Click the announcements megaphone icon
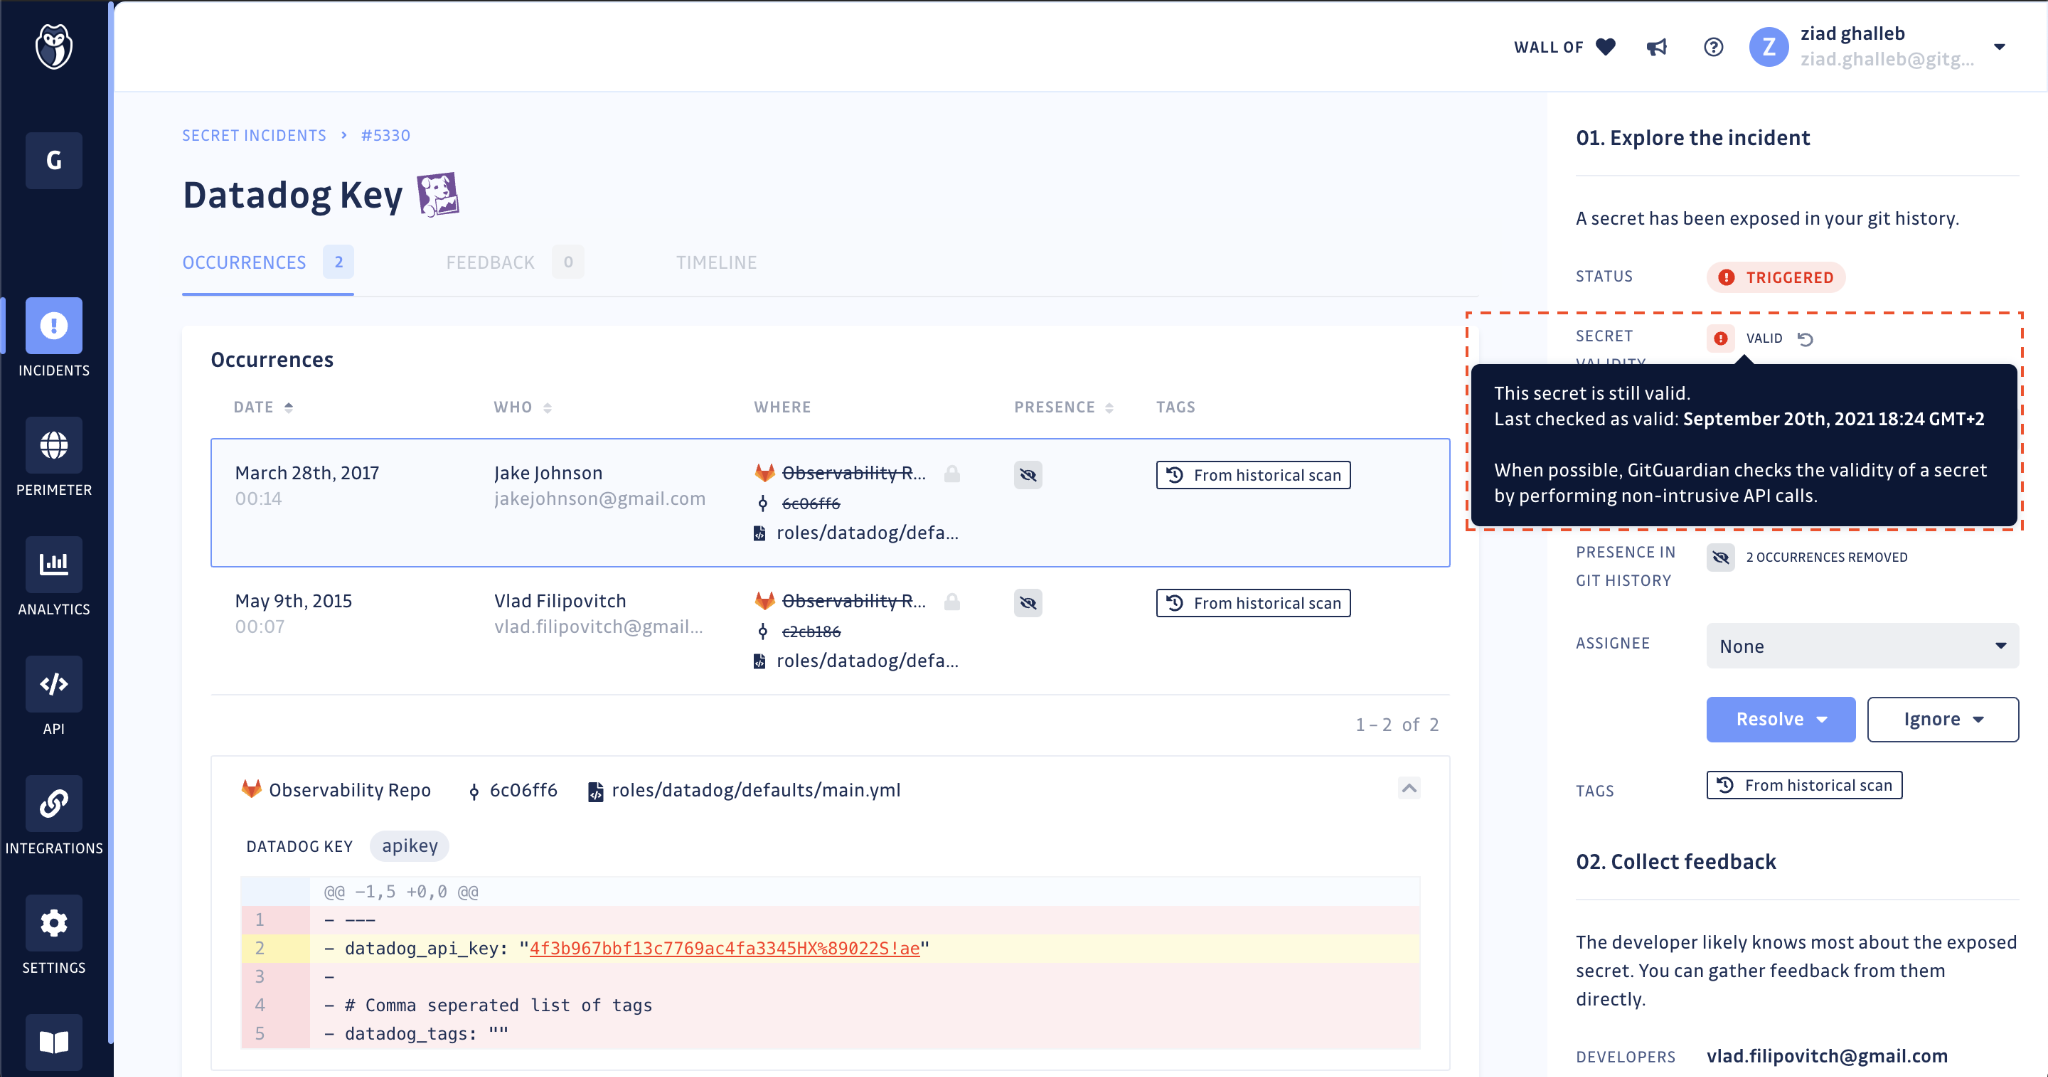The width and height of the screenshot is (2048, 1077). (1655, 46)
